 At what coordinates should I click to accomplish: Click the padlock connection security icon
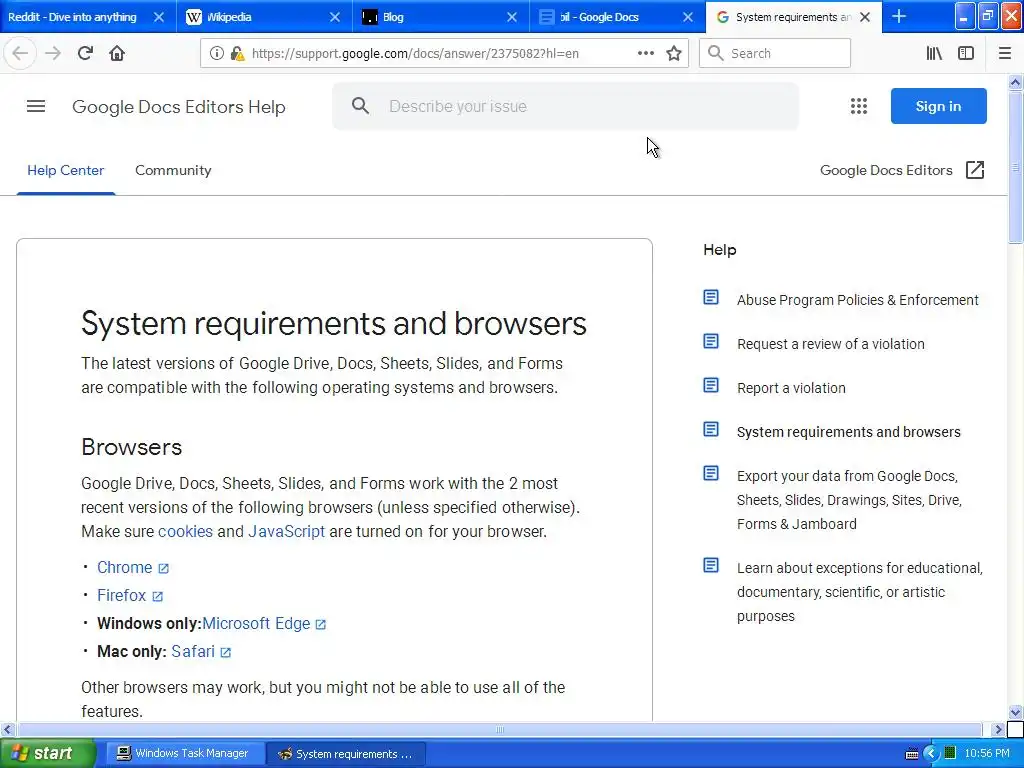[236, 53]
